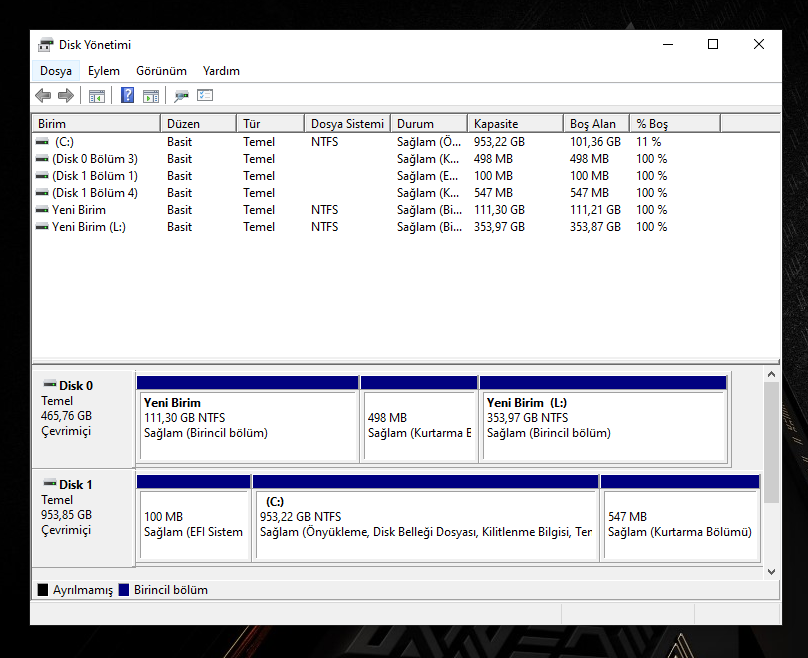The image size is (808, 658).
Task: Sort by the % Boş column header
Action: pyautogui.click(x=675, y=124)
